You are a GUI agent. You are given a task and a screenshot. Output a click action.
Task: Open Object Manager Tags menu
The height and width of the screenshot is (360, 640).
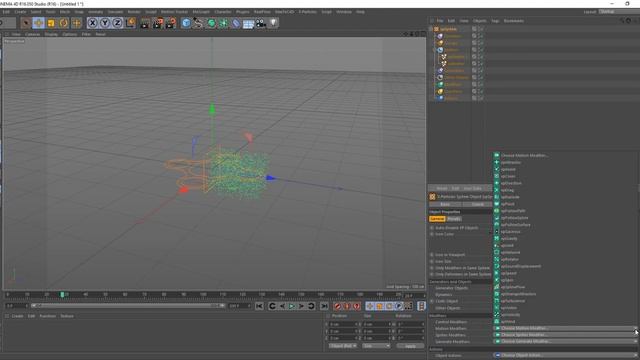pos(495,21)
